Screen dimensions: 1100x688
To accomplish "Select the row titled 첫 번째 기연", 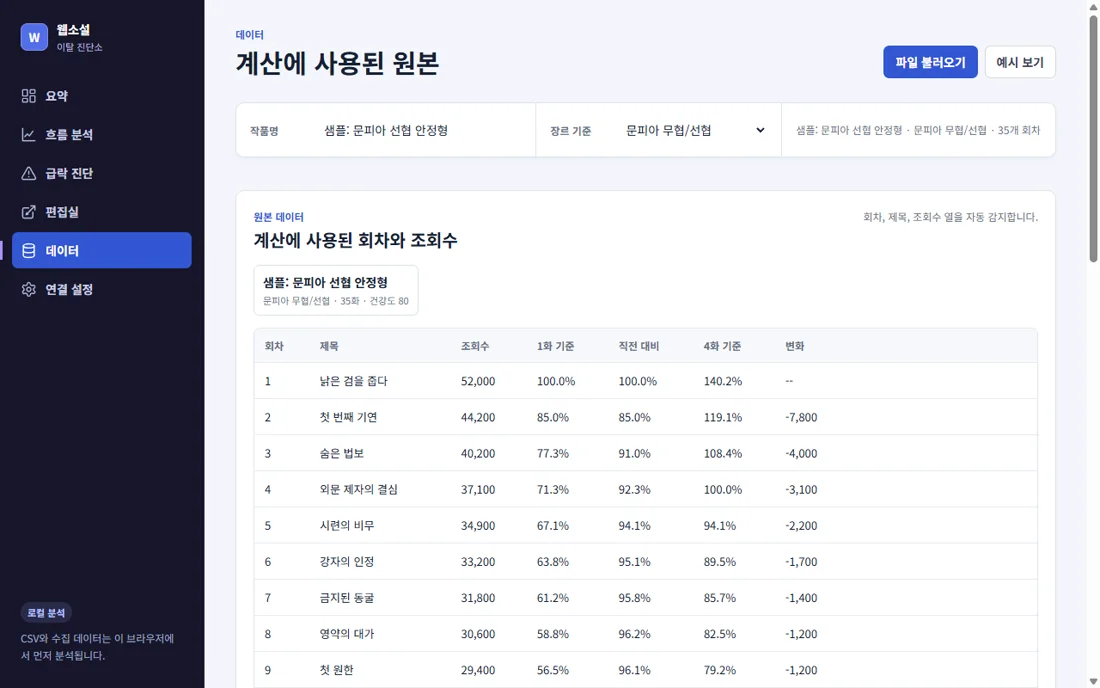I will [645, 417].
